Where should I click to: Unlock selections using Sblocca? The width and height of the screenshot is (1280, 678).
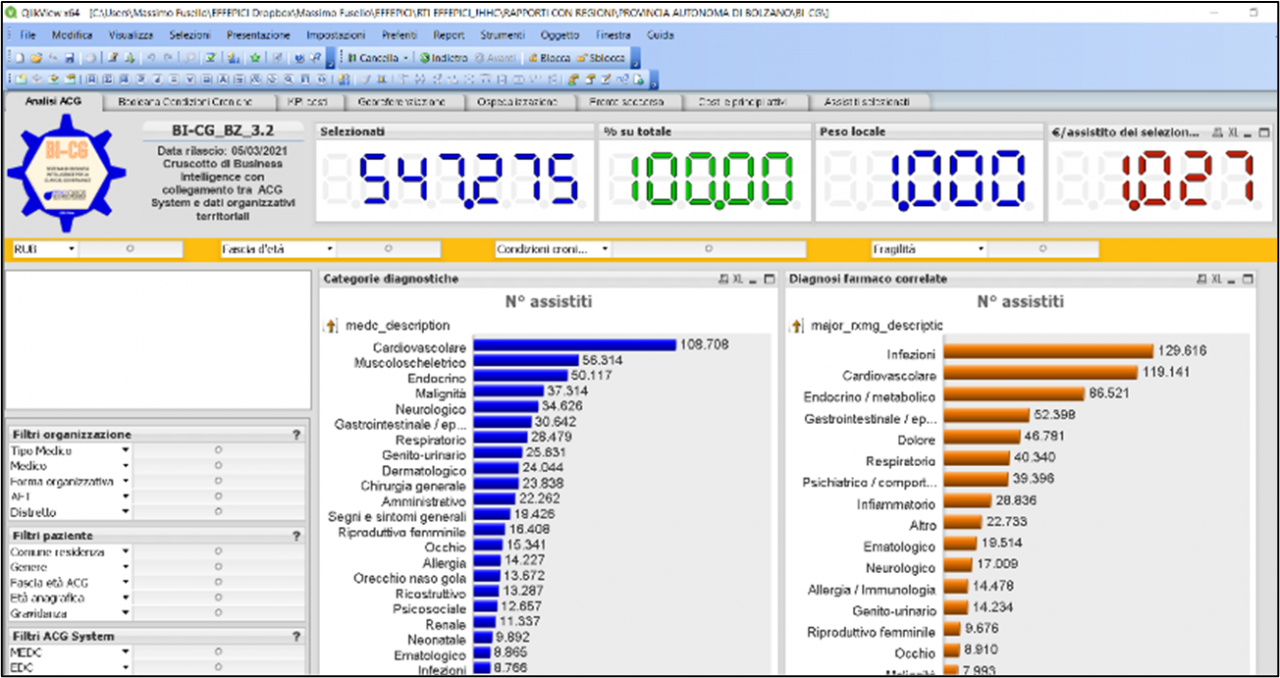coord(601,58)
